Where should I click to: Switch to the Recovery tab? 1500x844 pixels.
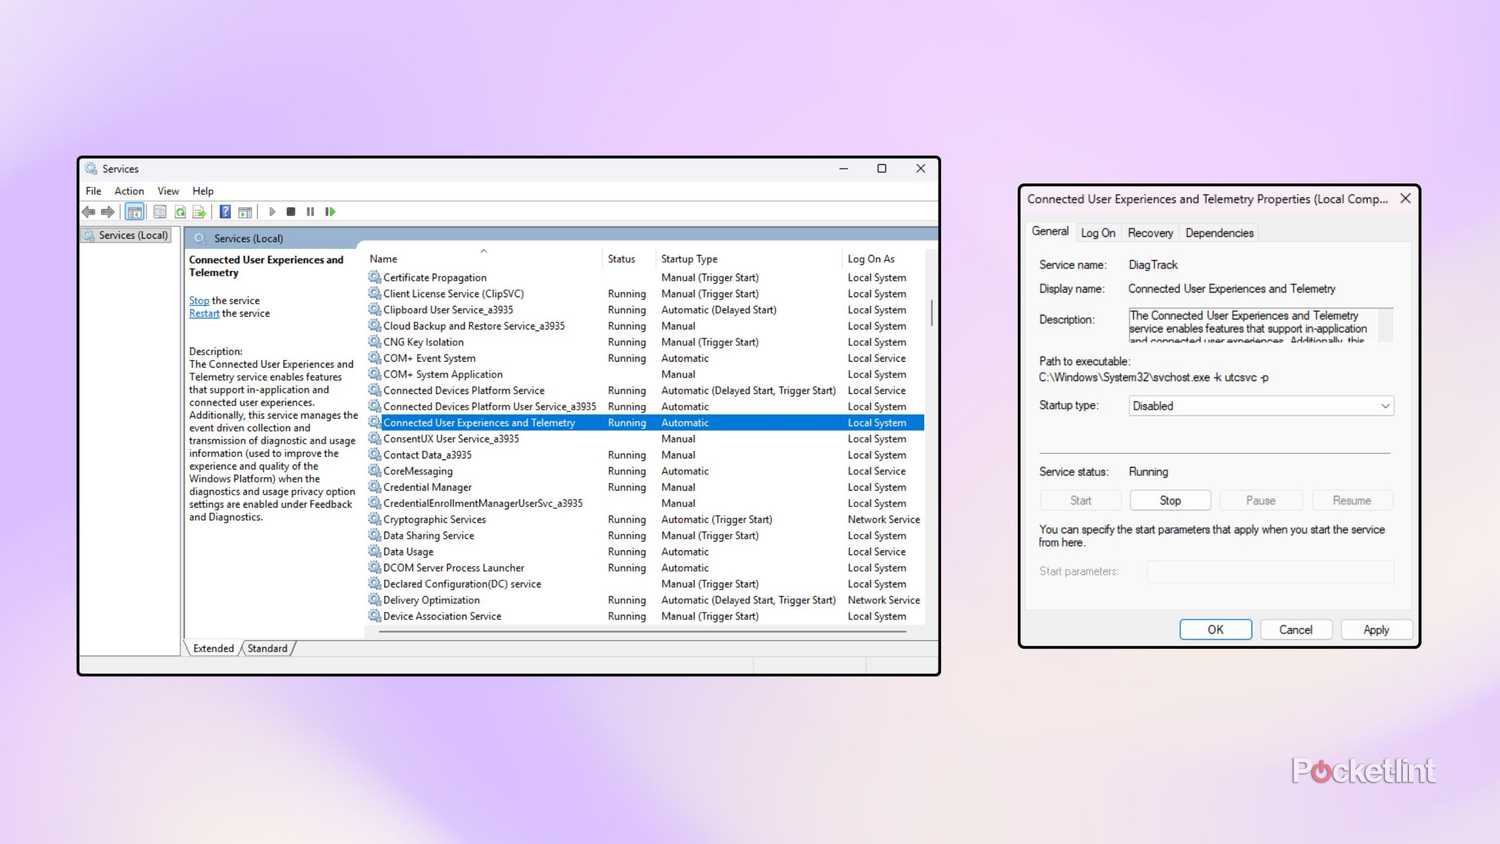click(x=1150, y=232)
